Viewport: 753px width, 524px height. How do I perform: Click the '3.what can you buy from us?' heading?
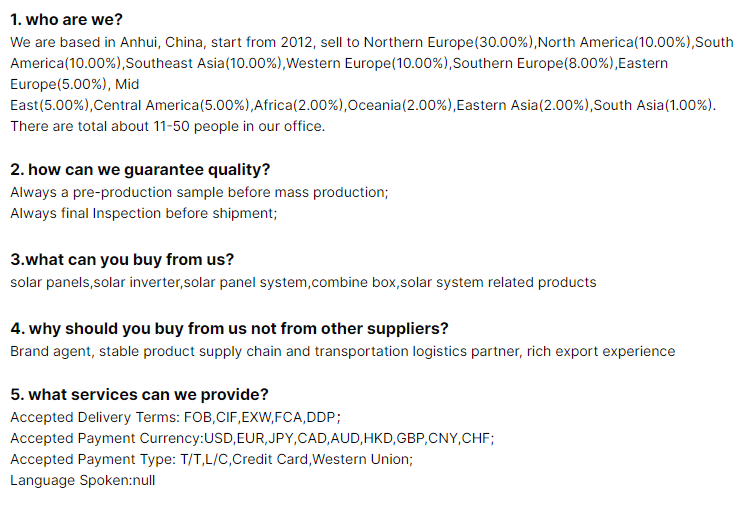(122, 259)
